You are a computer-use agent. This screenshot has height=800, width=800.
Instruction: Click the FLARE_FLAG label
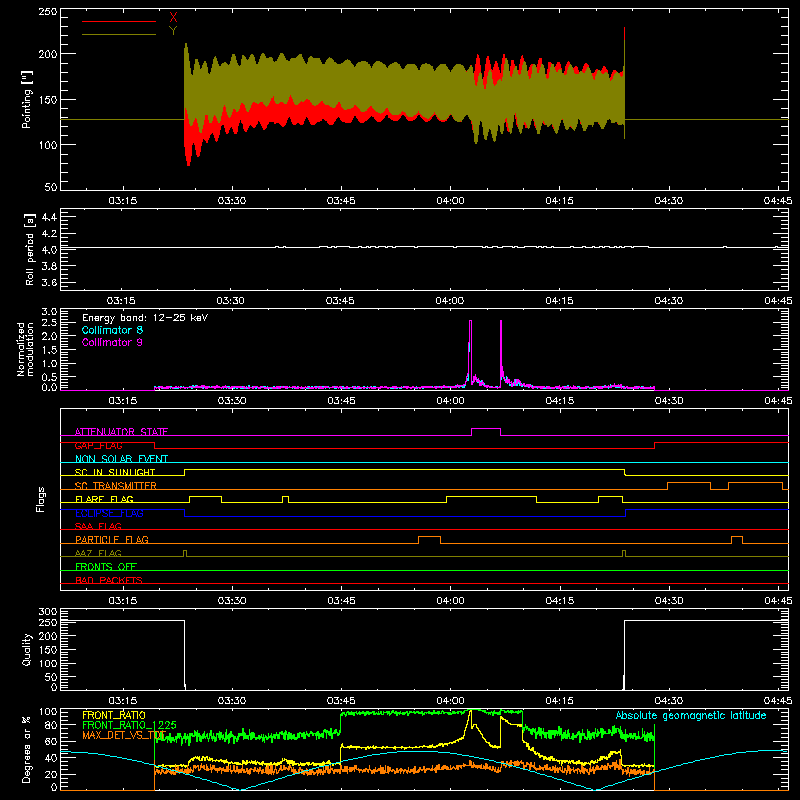(104, 499)
